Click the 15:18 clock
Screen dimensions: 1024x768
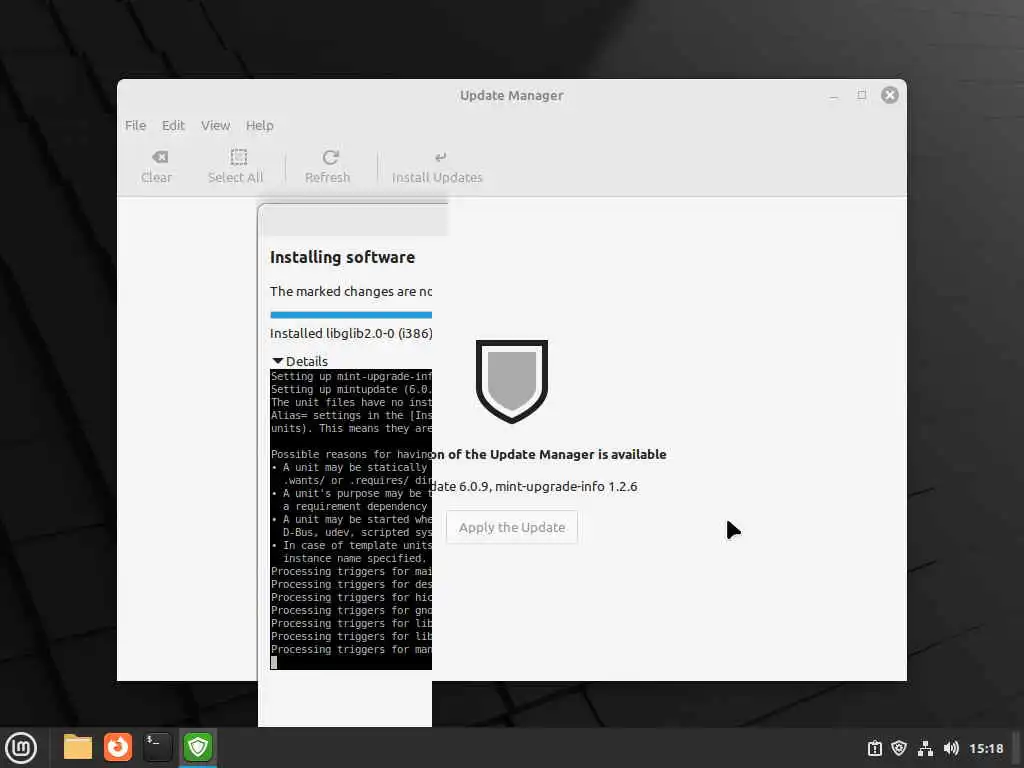click(986, 748)
